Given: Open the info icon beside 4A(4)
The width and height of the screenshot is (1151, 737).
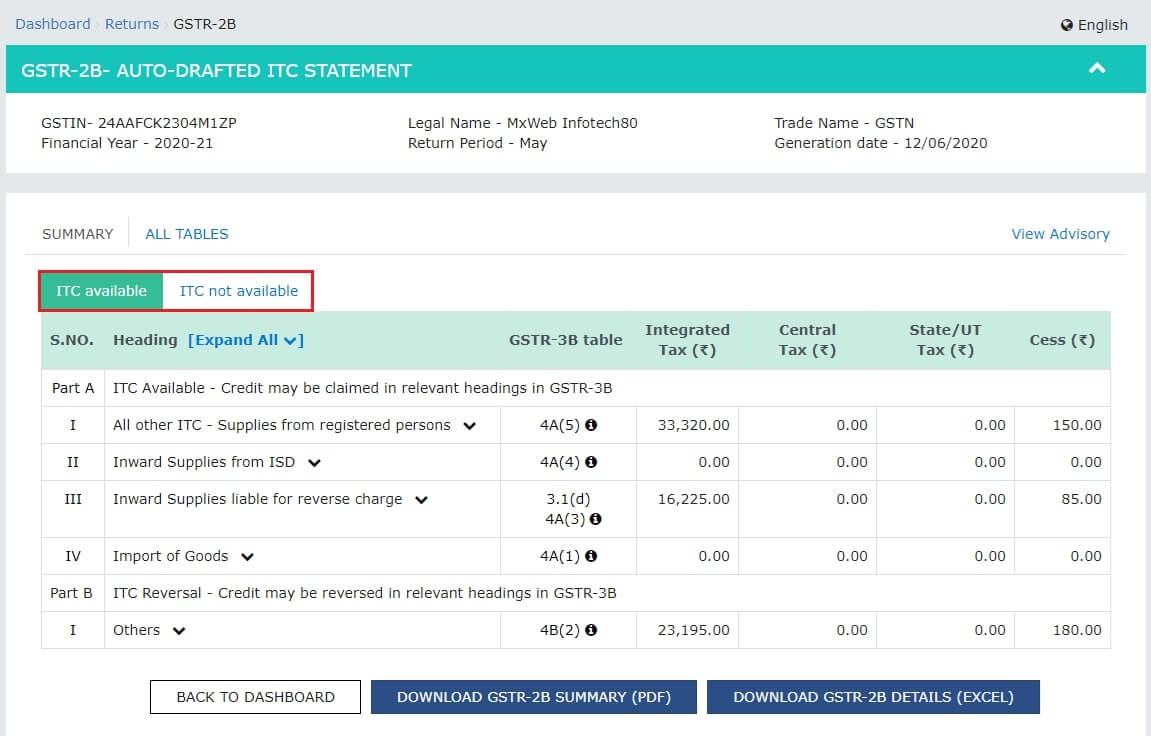Looking at the screenshot, I should click(592, 462).
